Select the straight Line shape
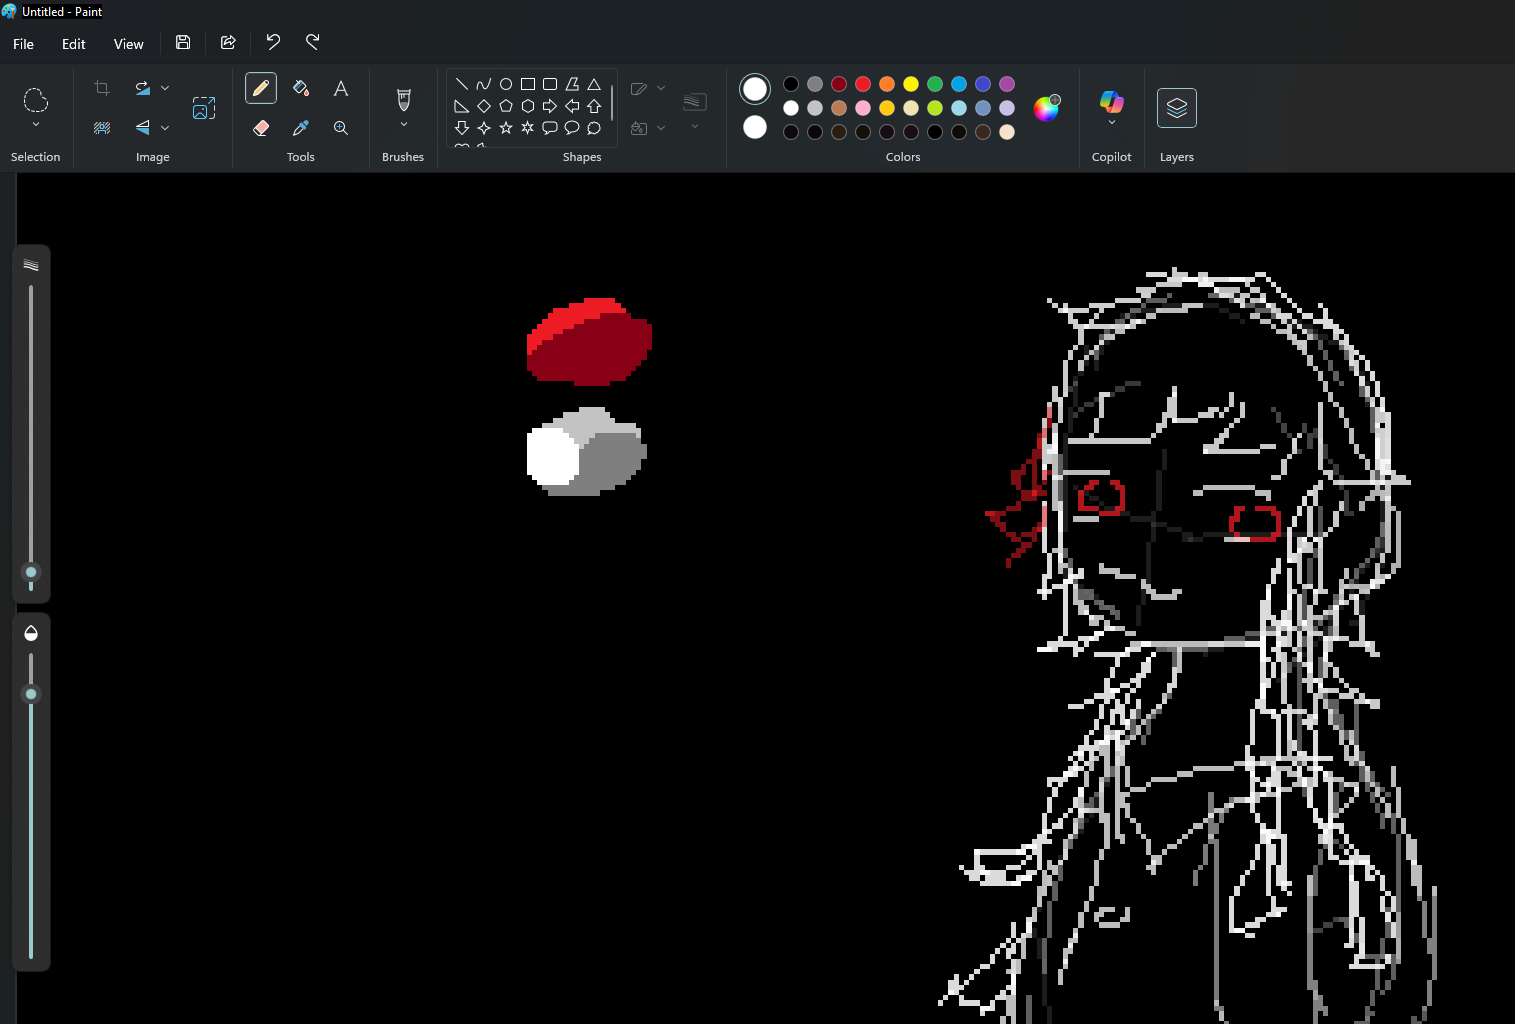The width and height of the screenshot is (1515, 1024). tap(462, 84)
